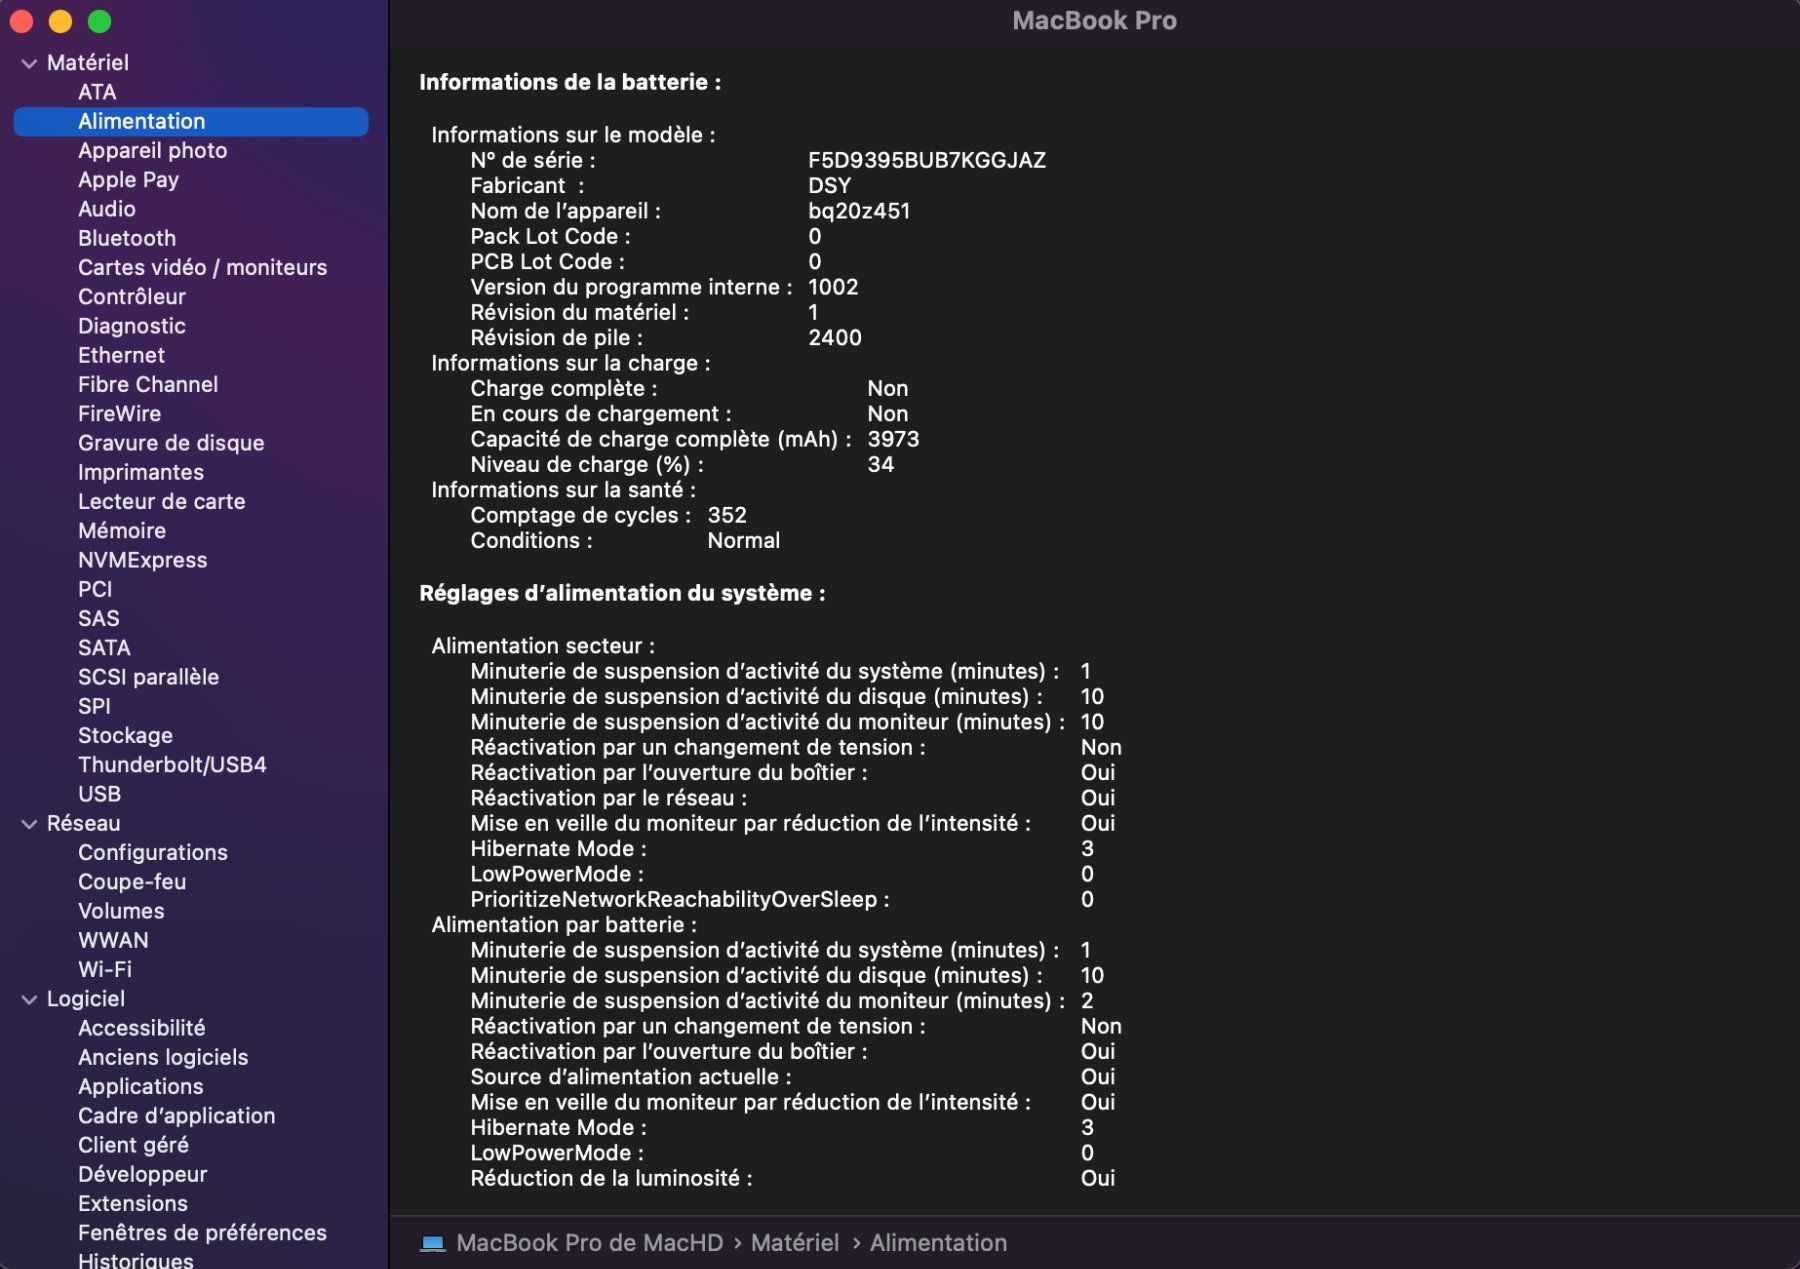The height and width of the screenshot is (1269, 1800).
Task: Select Coupe-feu network entry
Action: coord(132,882)
